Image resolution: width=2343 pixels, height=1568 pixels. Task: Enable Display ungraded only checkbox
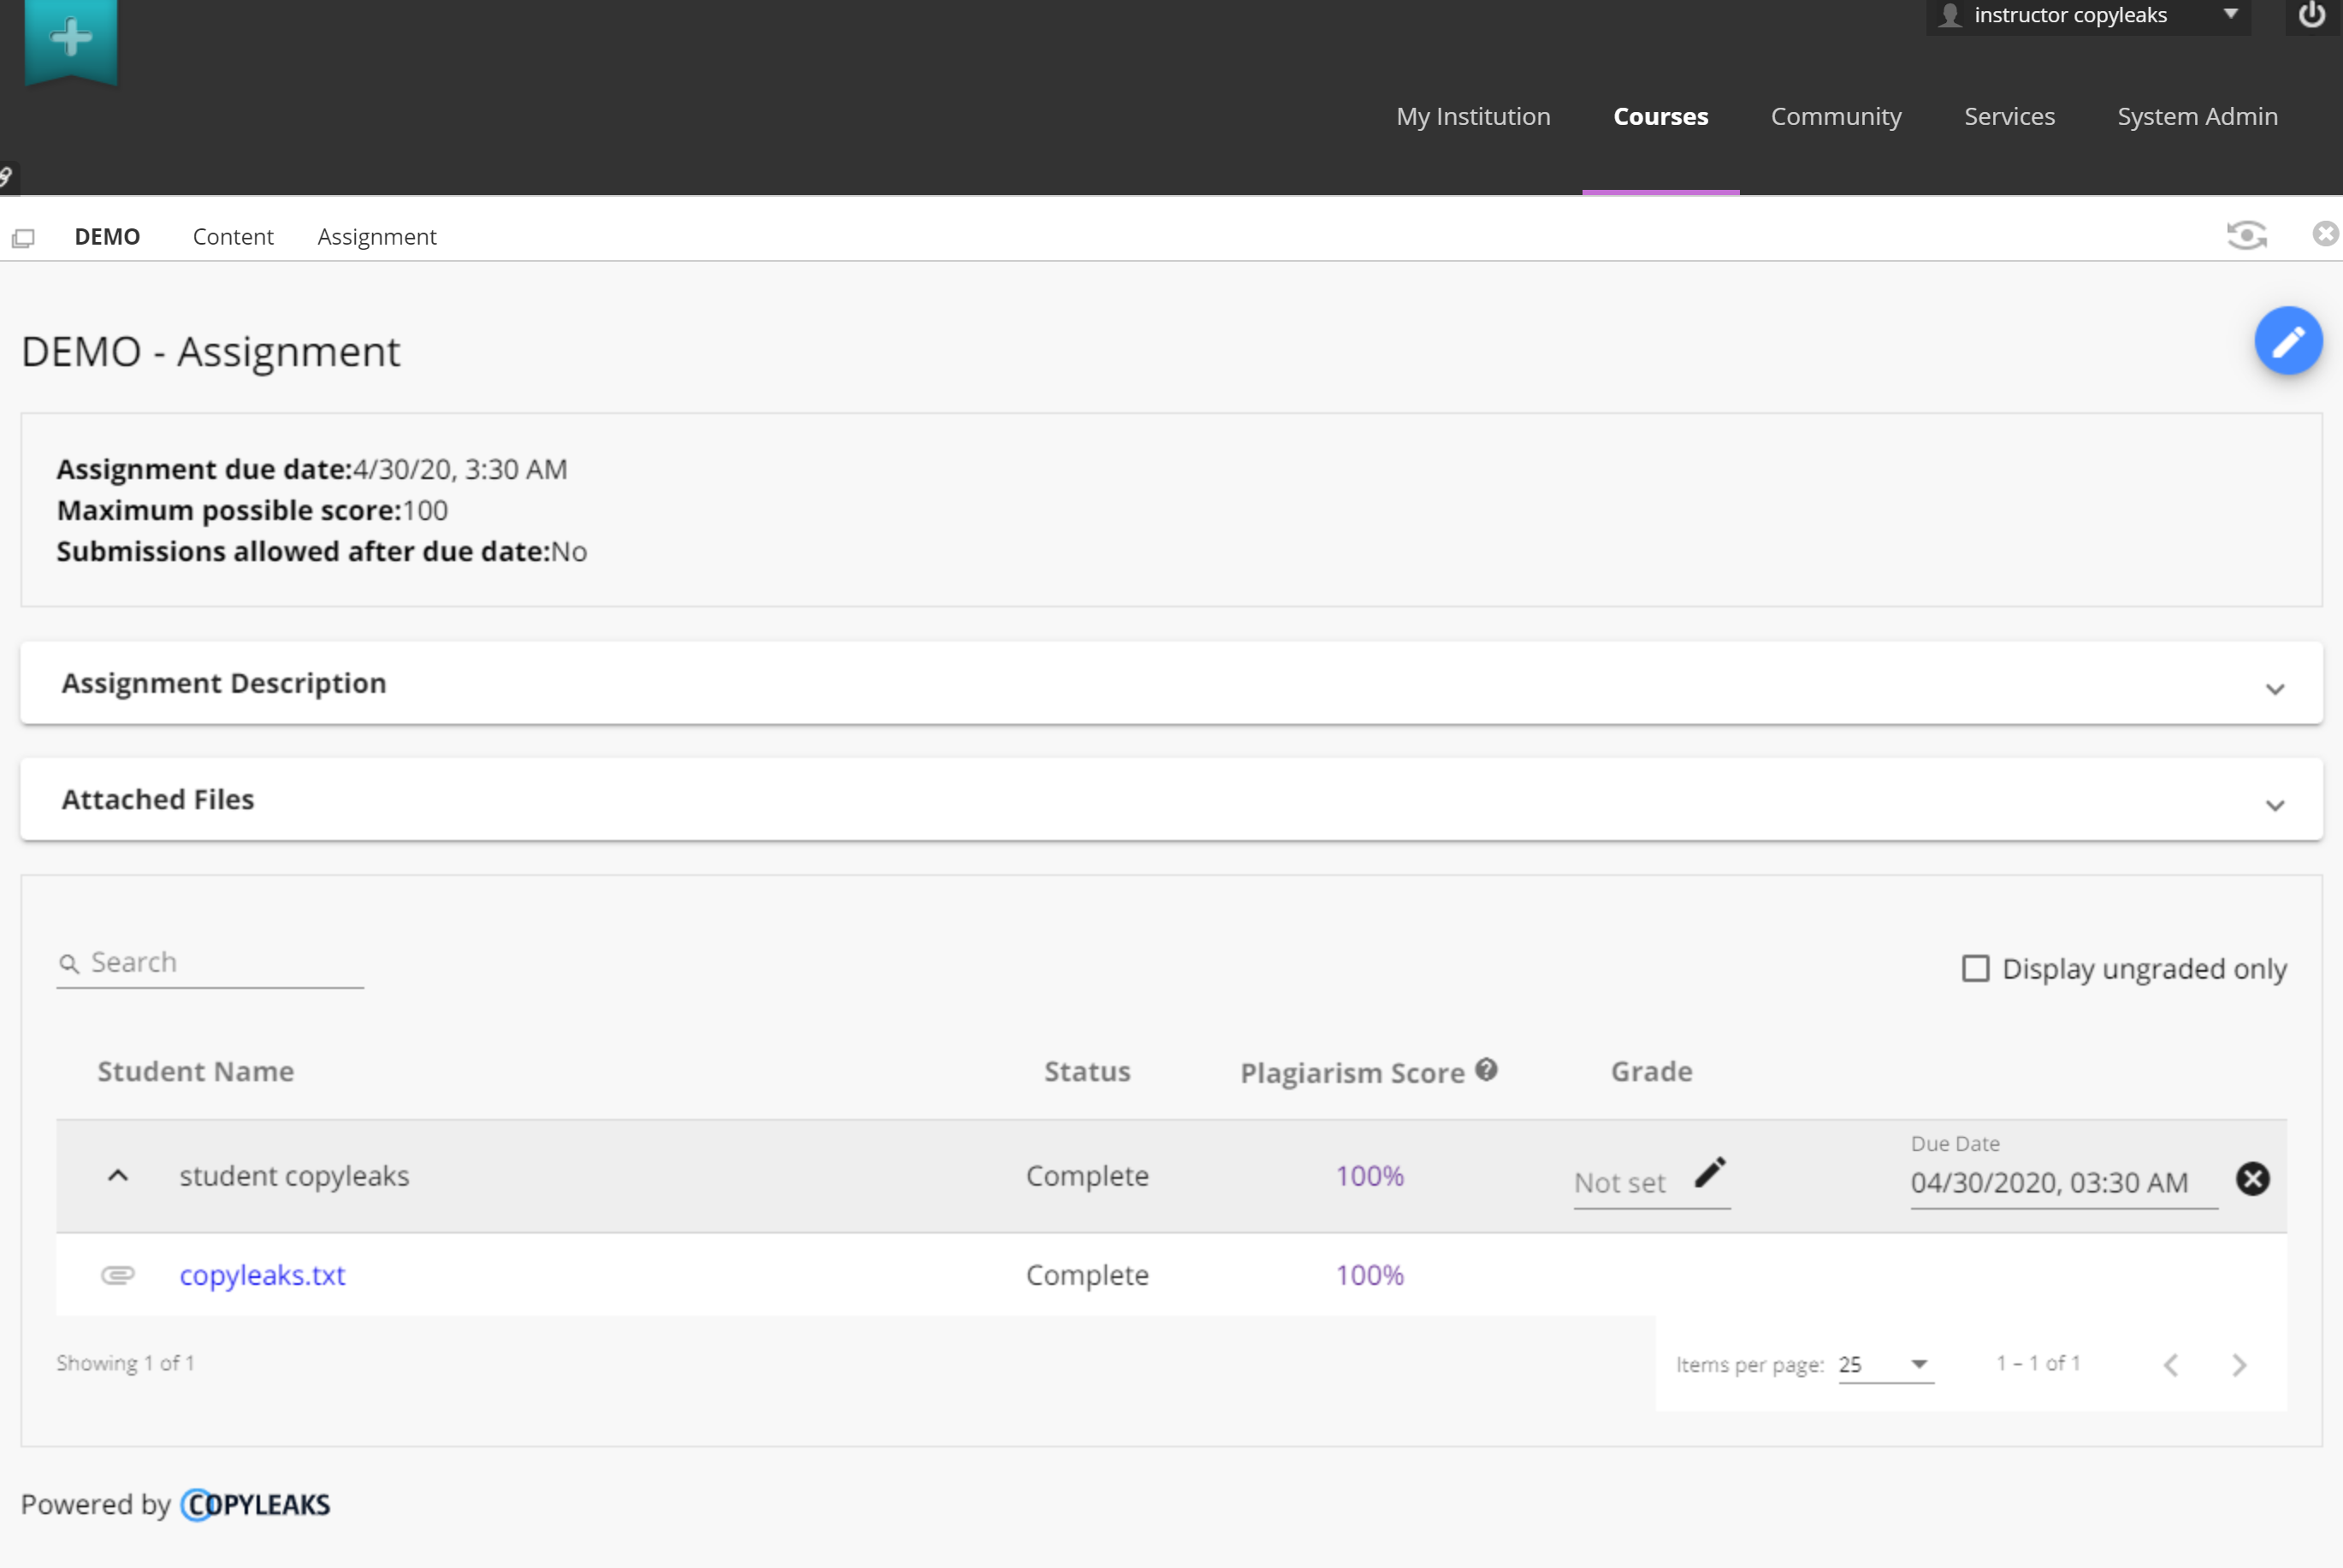coord(1975,968)
